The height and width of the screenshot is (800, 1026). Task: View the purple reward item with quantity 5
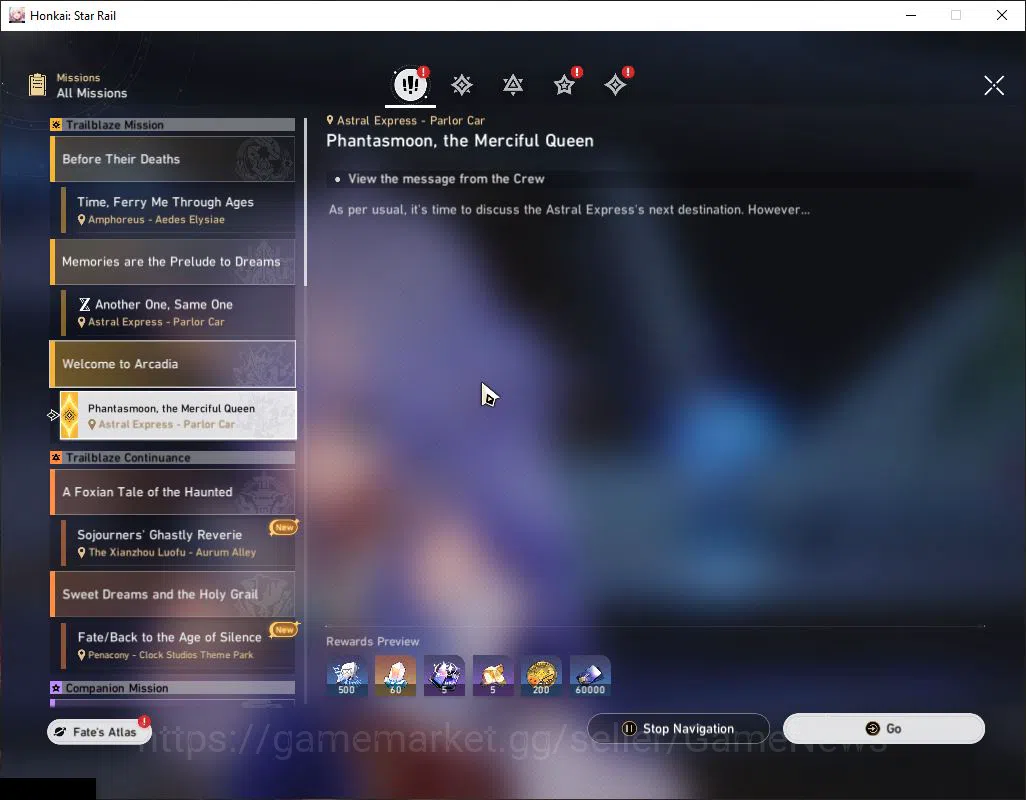click(x=444, y=676)
